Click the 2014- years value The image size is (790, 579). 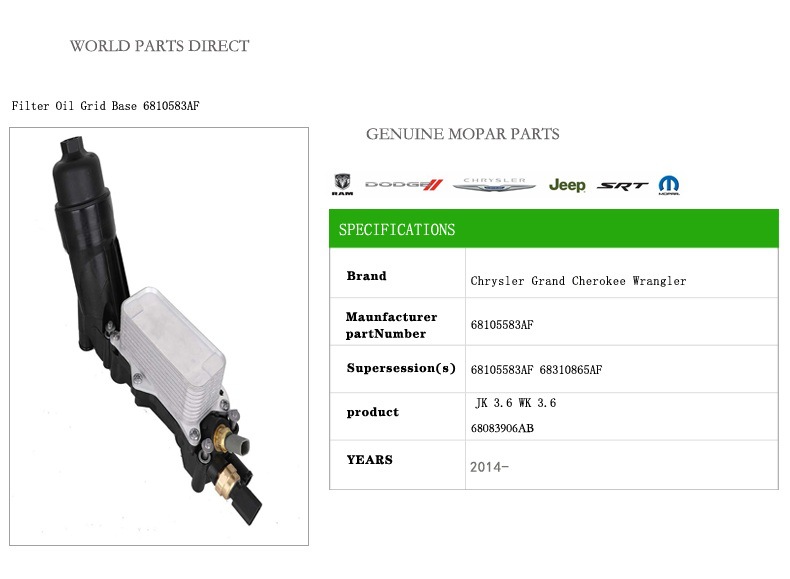pos(489,467)
